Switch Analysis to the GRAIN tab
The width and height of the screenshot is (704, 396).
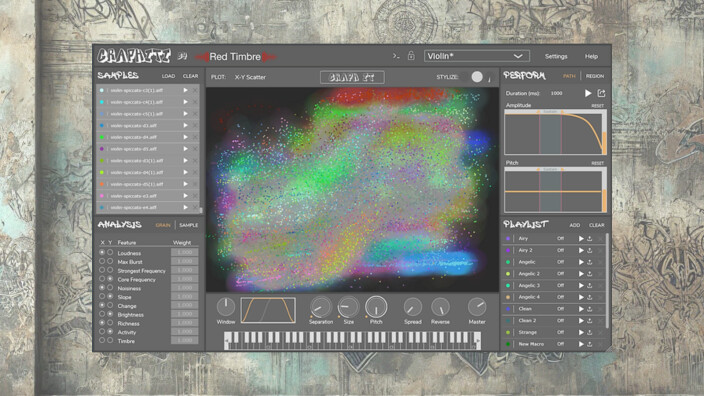(x=163, y=225)
